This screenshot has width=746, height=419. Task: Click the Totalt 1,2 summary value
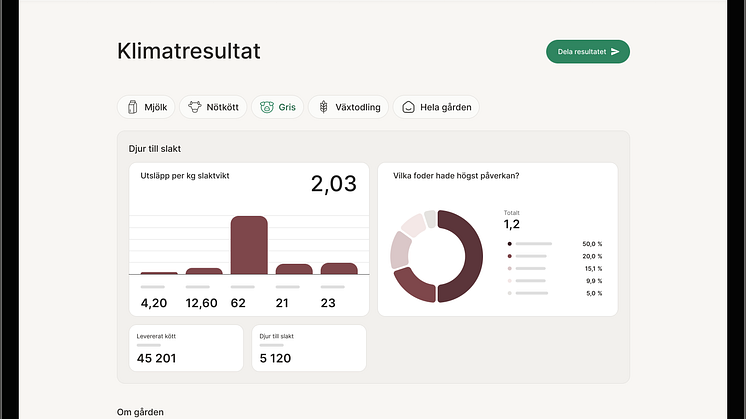click(512, 223)
